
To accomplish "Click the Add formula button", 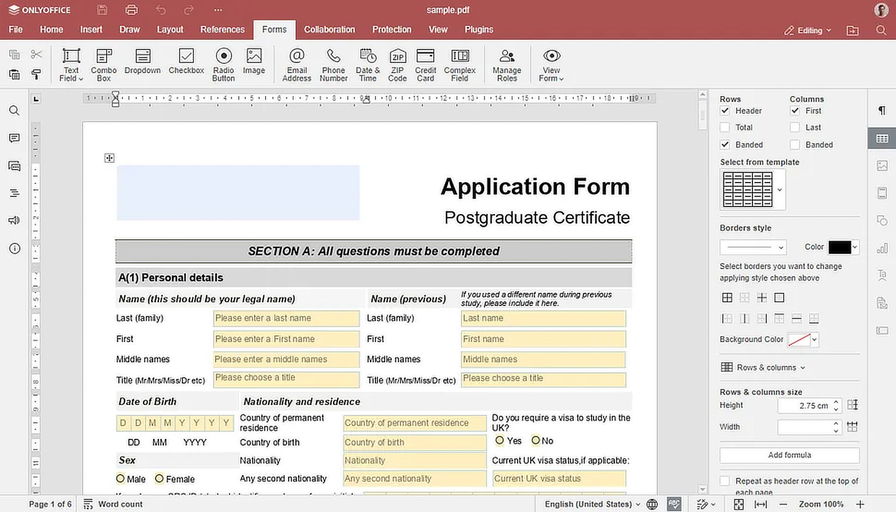I will (x=789, y=455).
